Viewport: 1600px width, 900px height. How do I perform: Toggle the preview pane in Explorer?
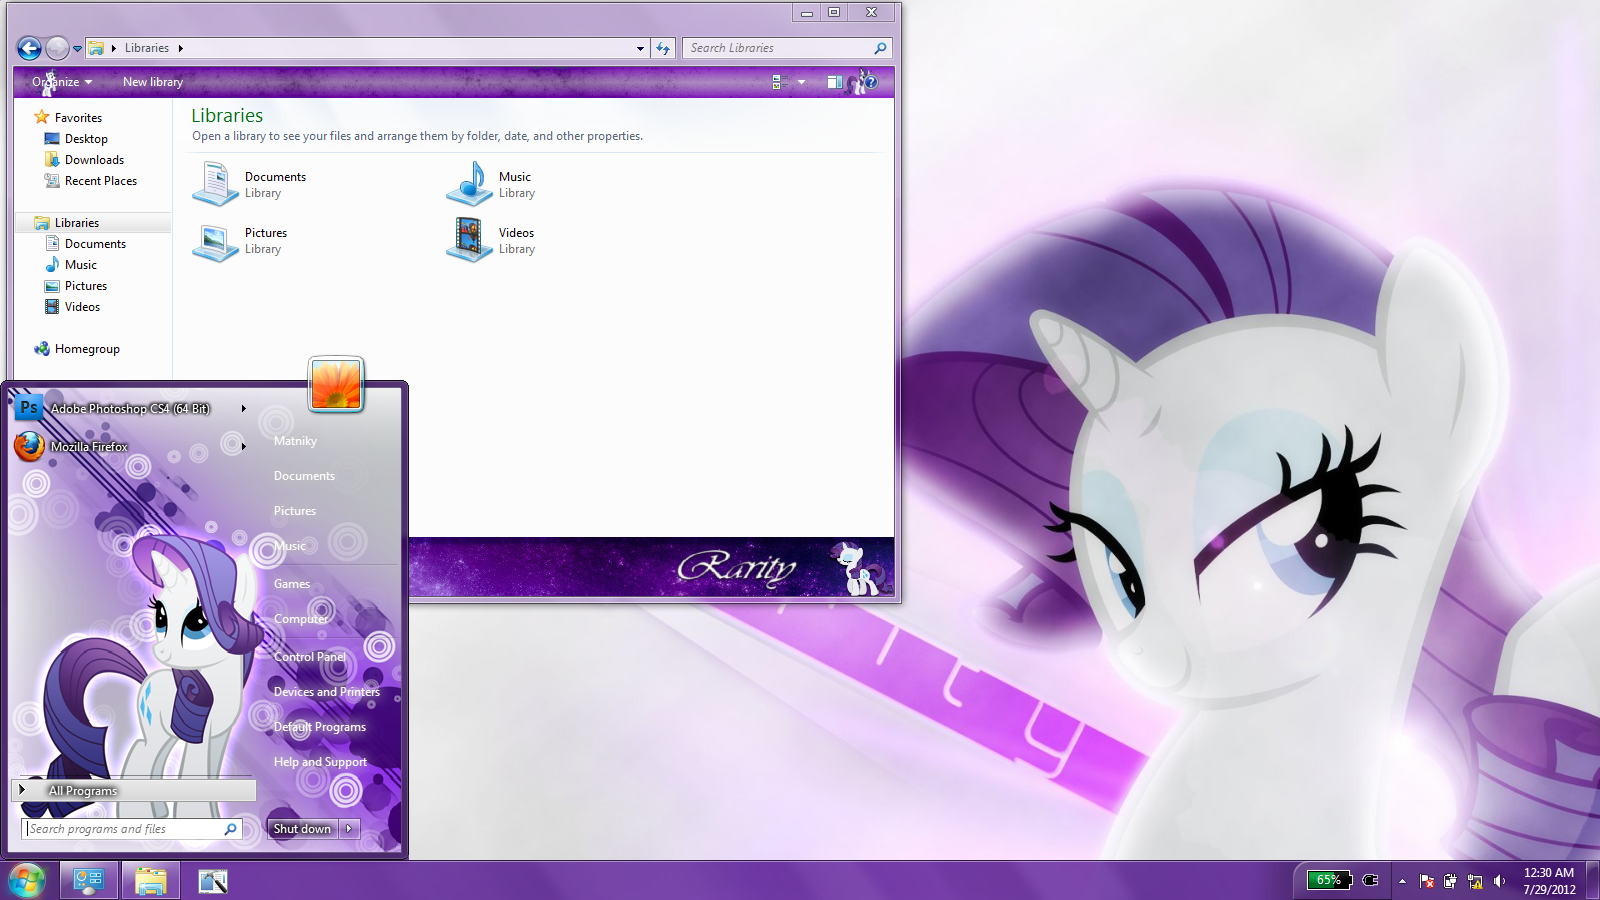click(x=835, y=82)
